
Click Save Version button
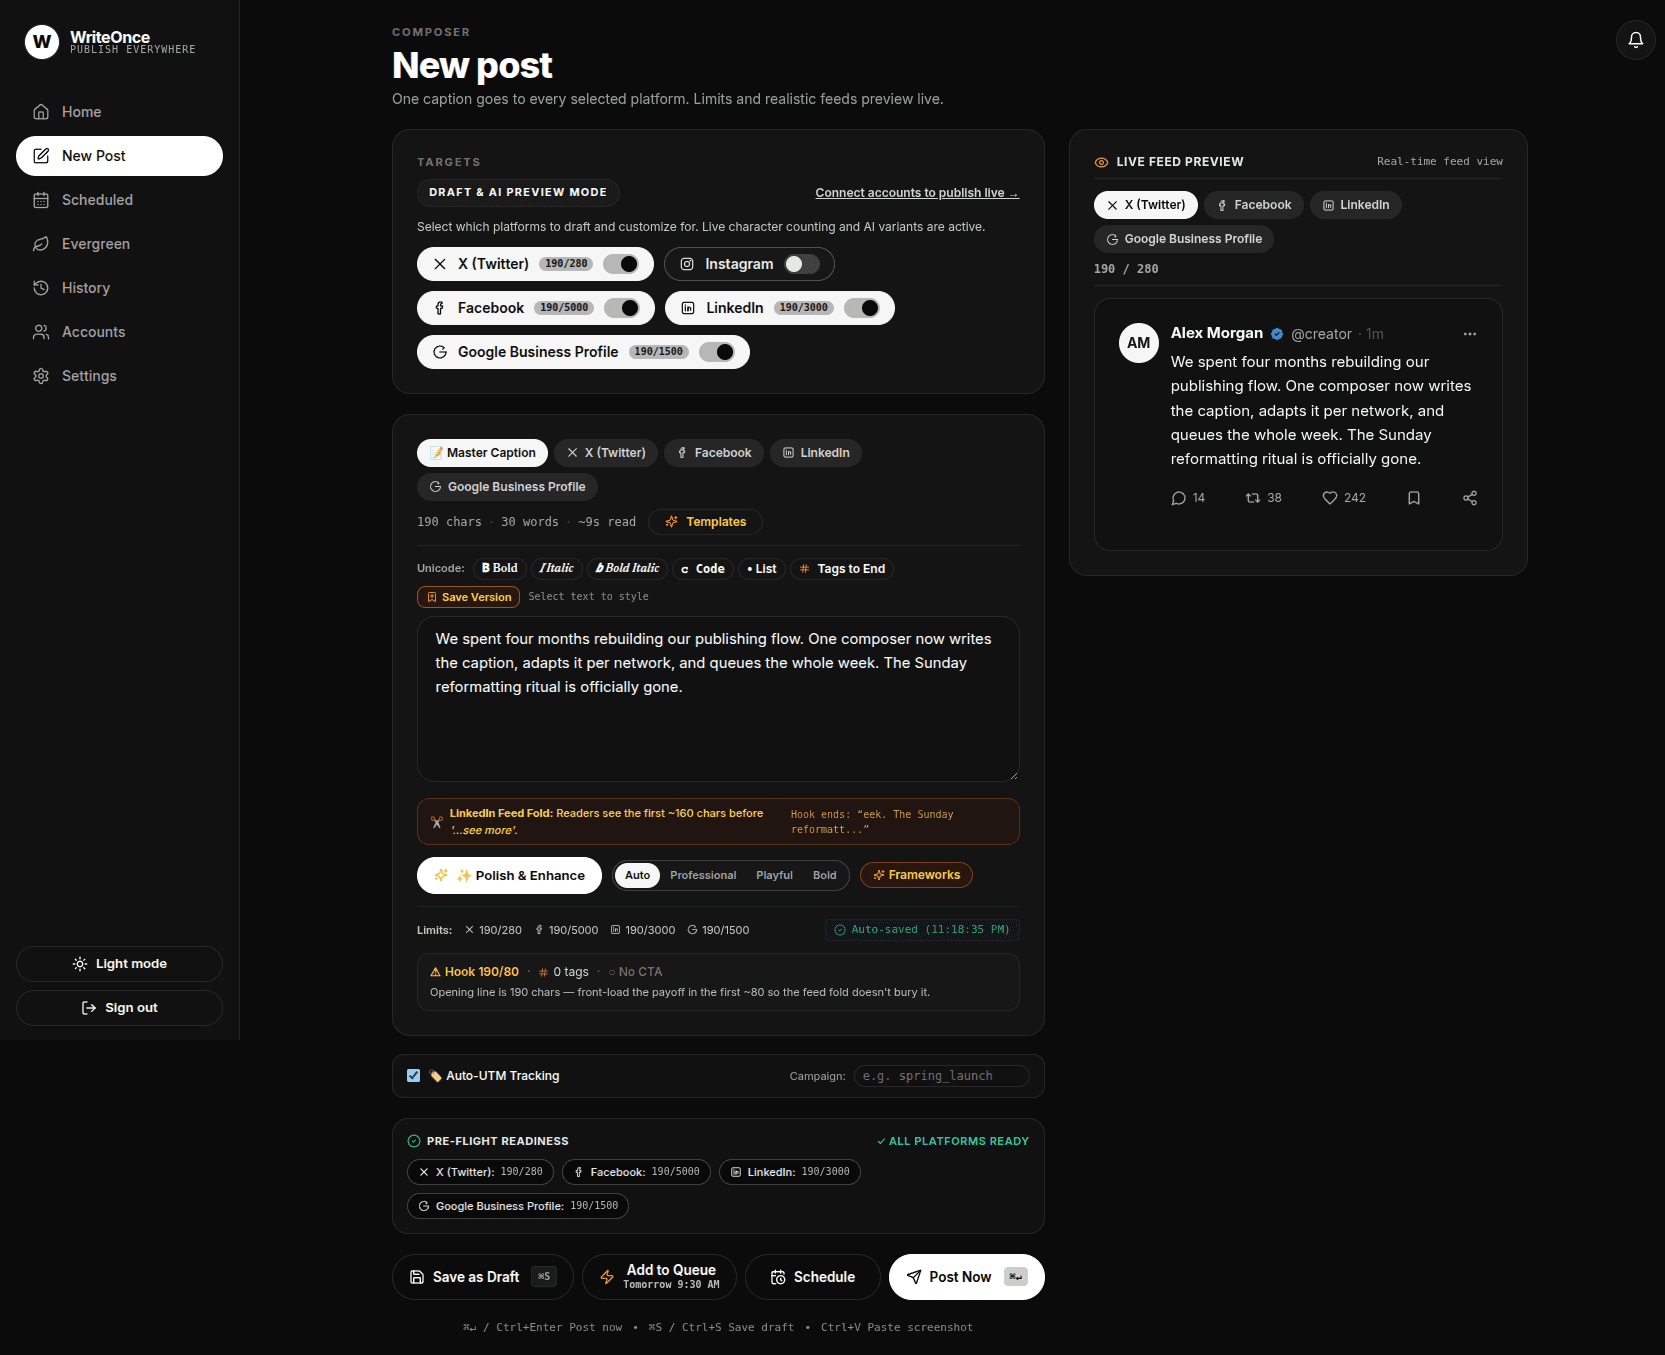pyautogui.click(x=468, y=597)
